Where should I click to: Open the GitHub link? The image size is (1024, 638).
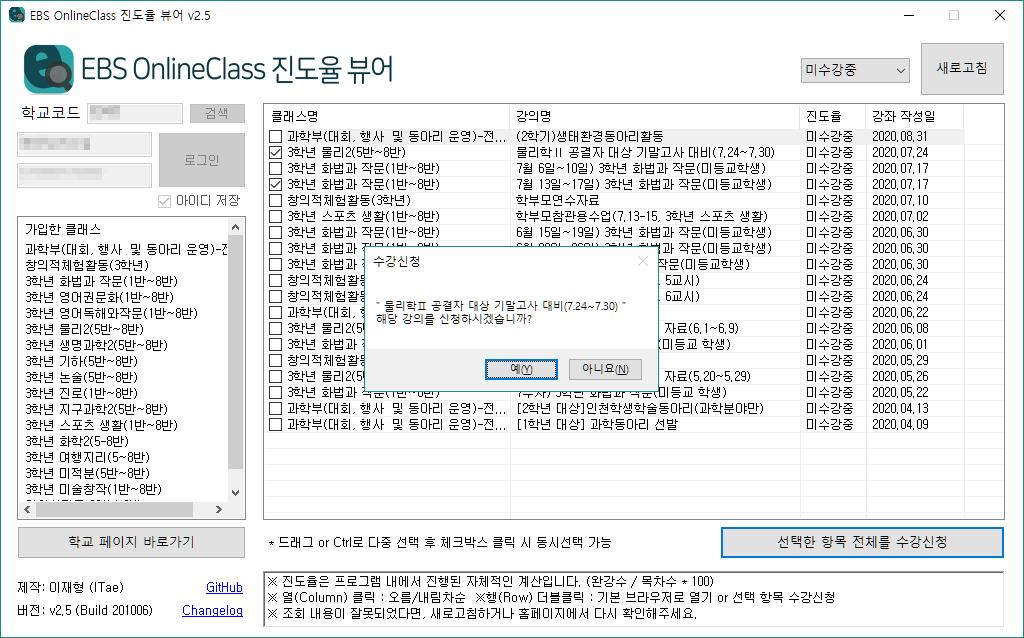[224, 587]
